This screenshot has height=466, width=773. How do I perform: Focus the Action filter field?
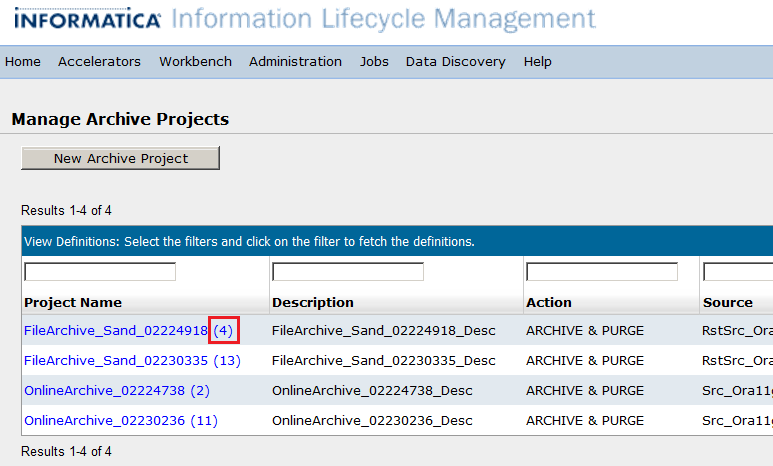(602, 272)
